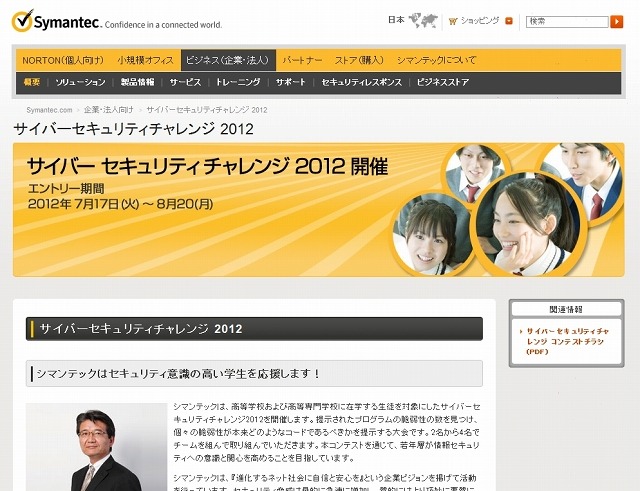Open the コンテストチラシ (PDF) link
Screen dimensions: 640x491
point(567,341)
